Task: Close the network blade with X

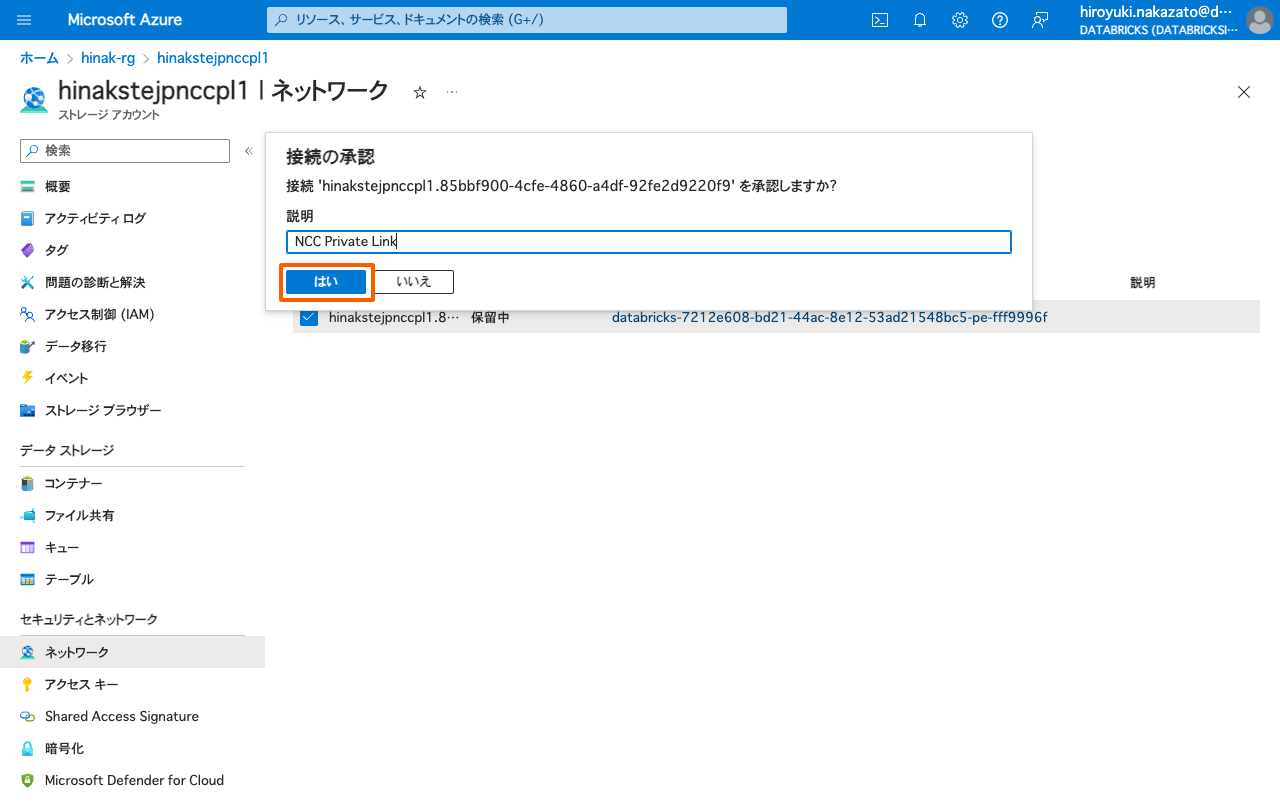Action: pos(1244,92)
